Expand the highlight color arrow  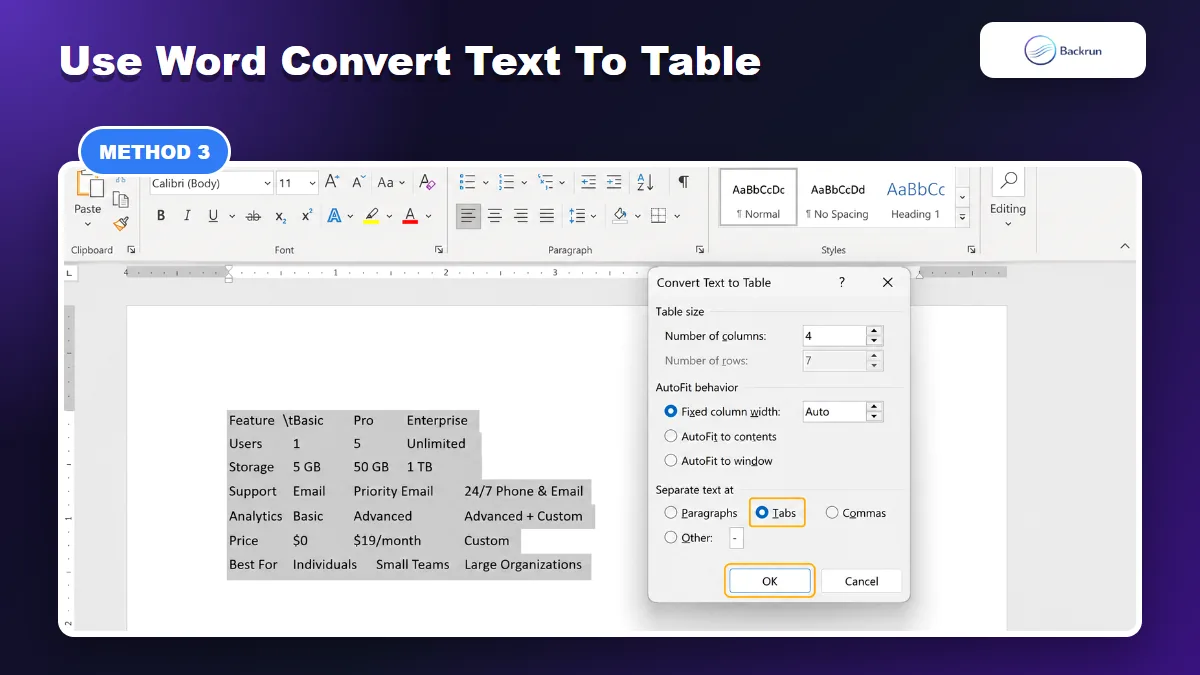point(390,215)
